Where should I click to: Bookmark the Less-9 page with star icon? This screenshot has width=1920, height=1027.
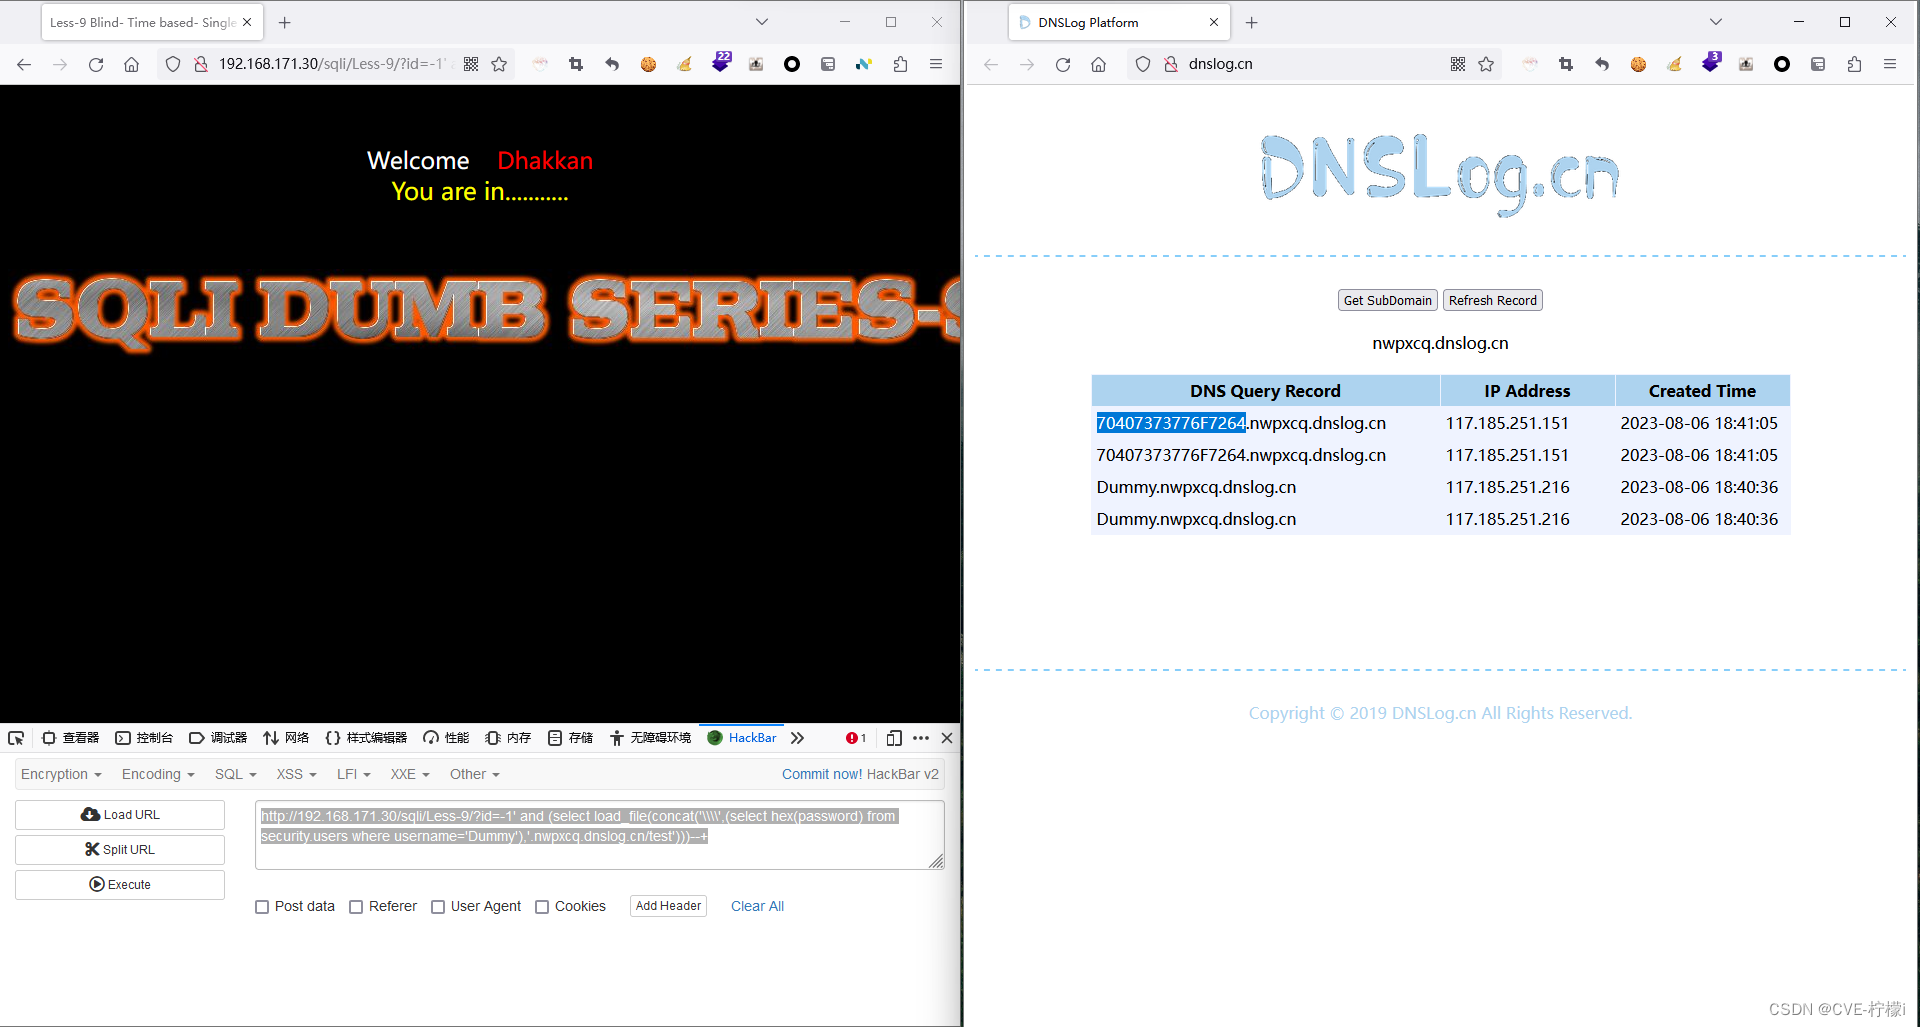[x=499, y=64]
